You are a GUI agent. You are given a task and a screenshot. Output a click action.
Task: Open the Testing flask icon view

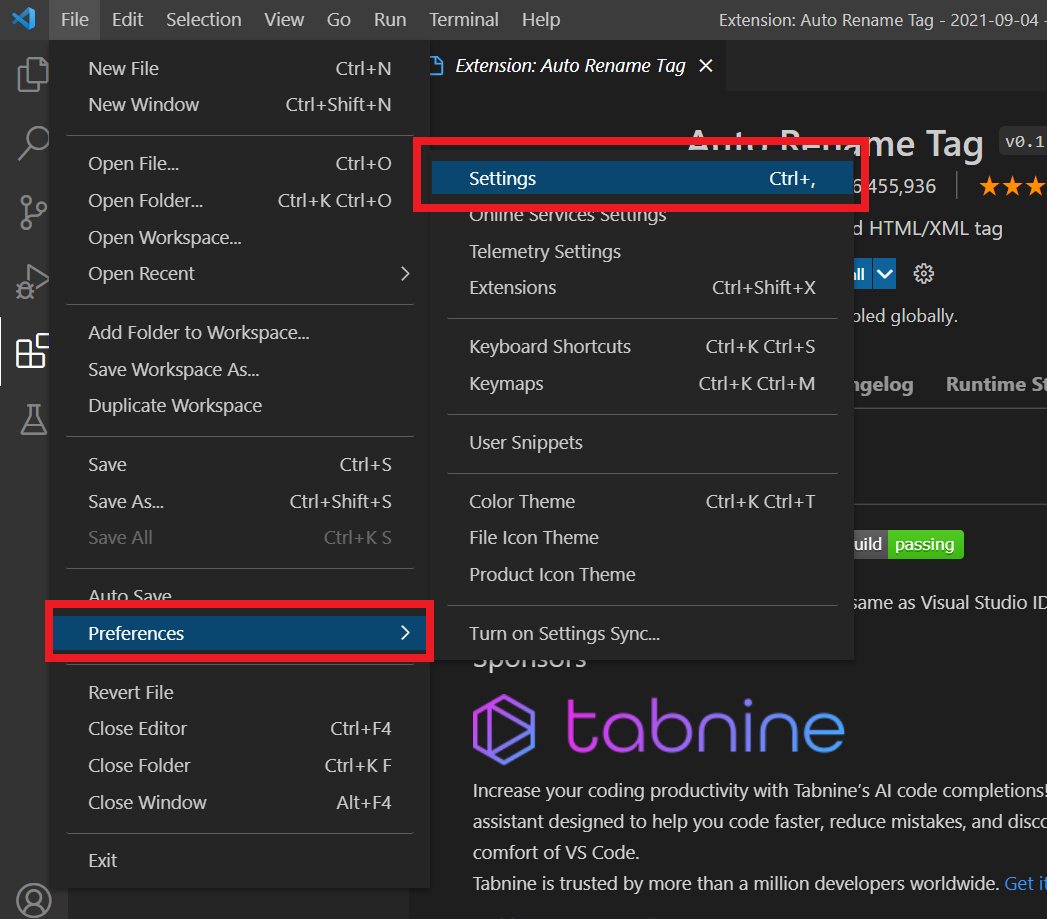(x=33, y=419)
